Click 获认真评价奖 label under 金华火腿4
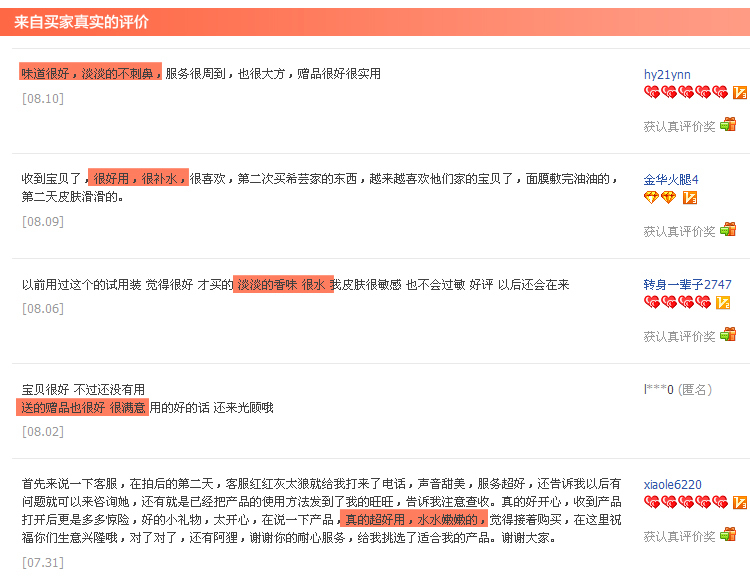The width and height of the screenshot is (750, 576). coord(679,232)
